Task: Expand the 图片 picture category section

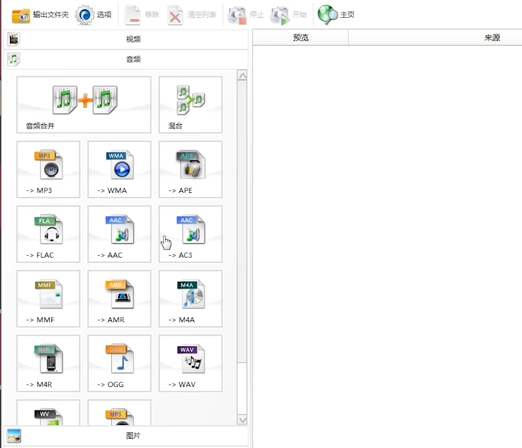Action: 126,436
